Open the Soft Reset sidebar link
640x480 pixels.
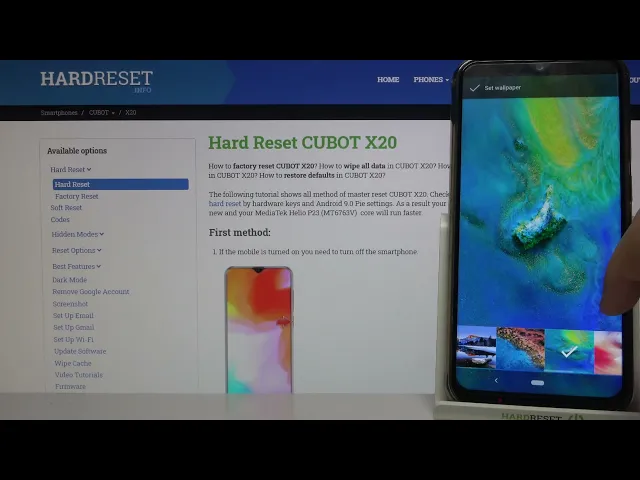click(66, 208)
